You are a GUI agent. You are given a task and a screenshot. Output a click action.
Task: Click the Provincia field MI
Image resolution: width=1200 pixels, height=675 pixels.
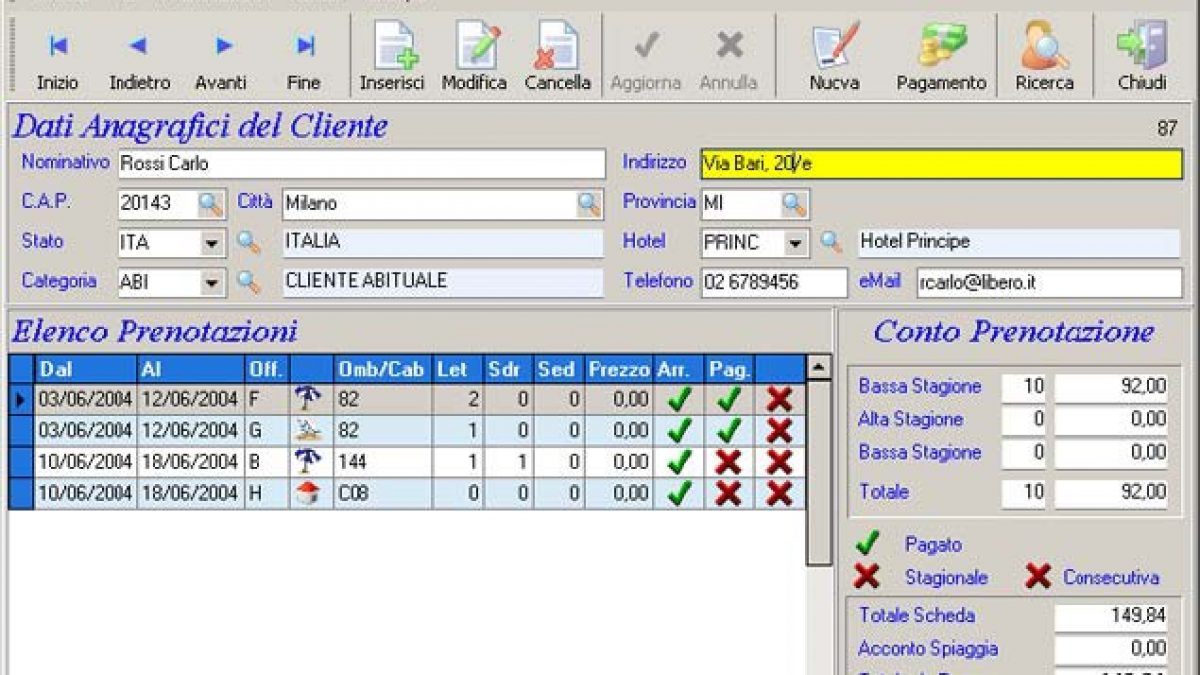[x=741, y=204]
